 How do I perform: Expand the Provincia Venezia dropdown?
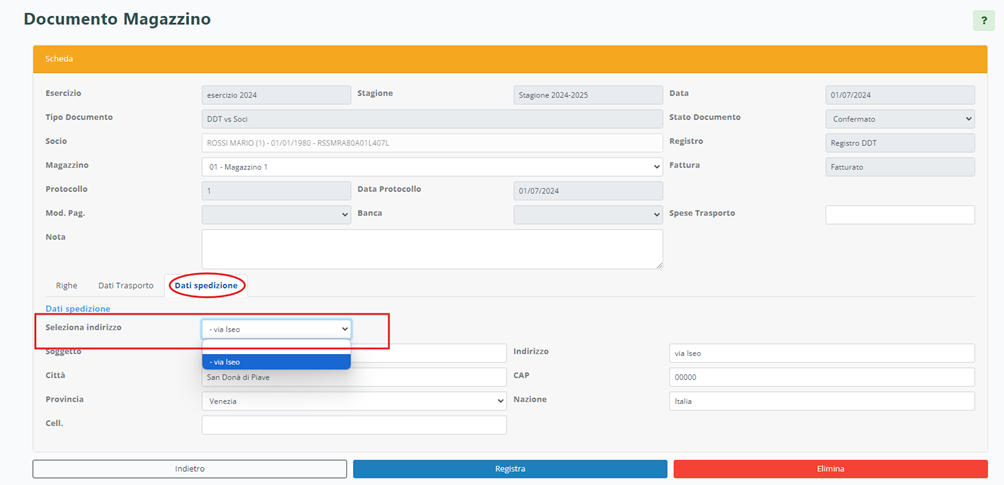(x=353, y=401)
